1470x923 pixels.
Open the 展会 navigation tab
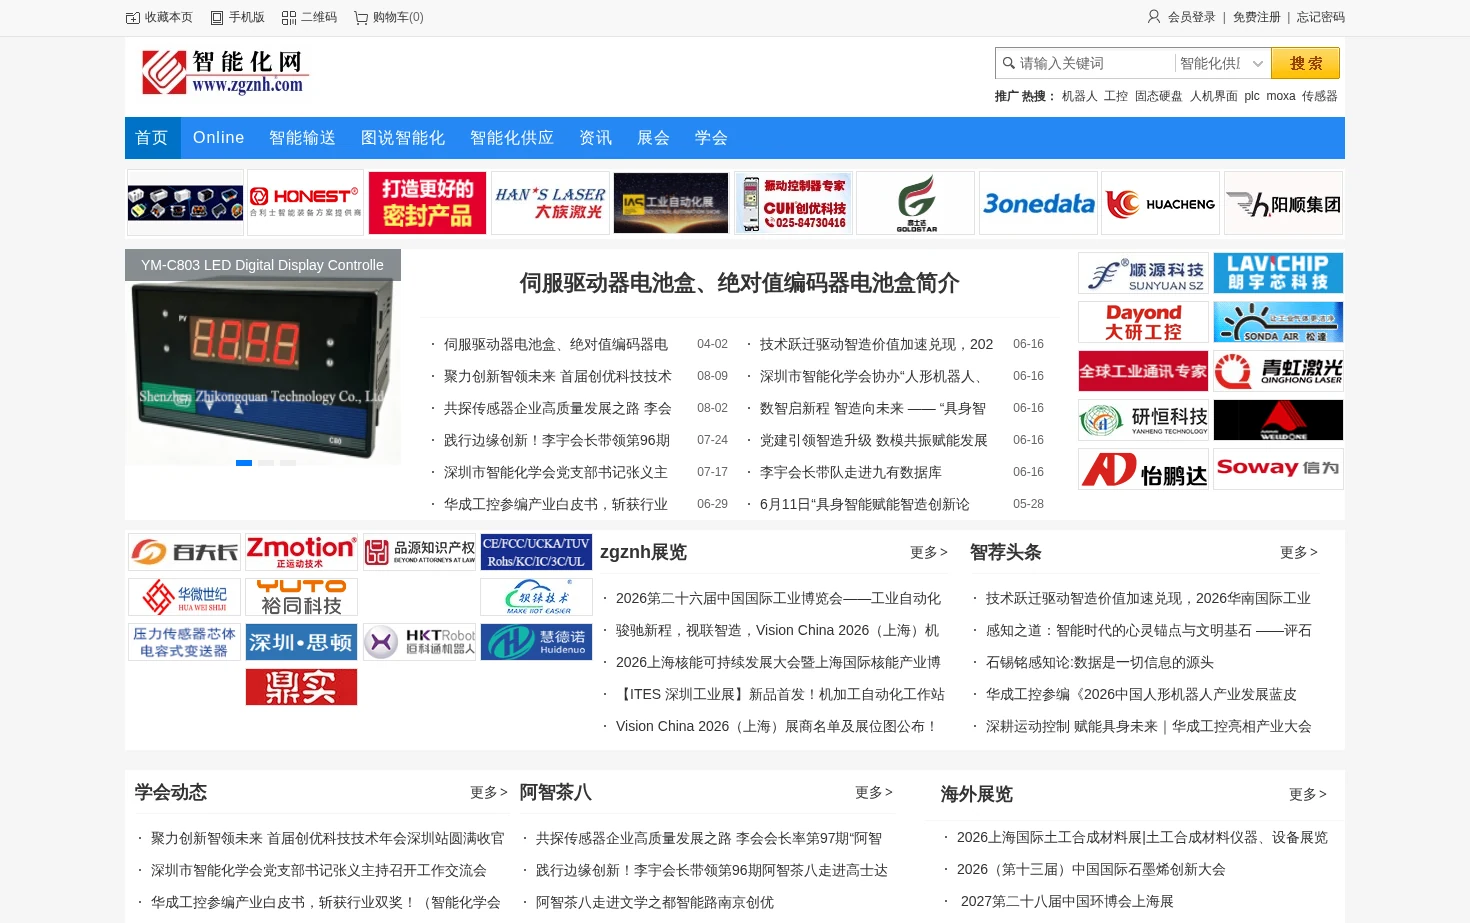pyautogui.click(x=654, y=138)
